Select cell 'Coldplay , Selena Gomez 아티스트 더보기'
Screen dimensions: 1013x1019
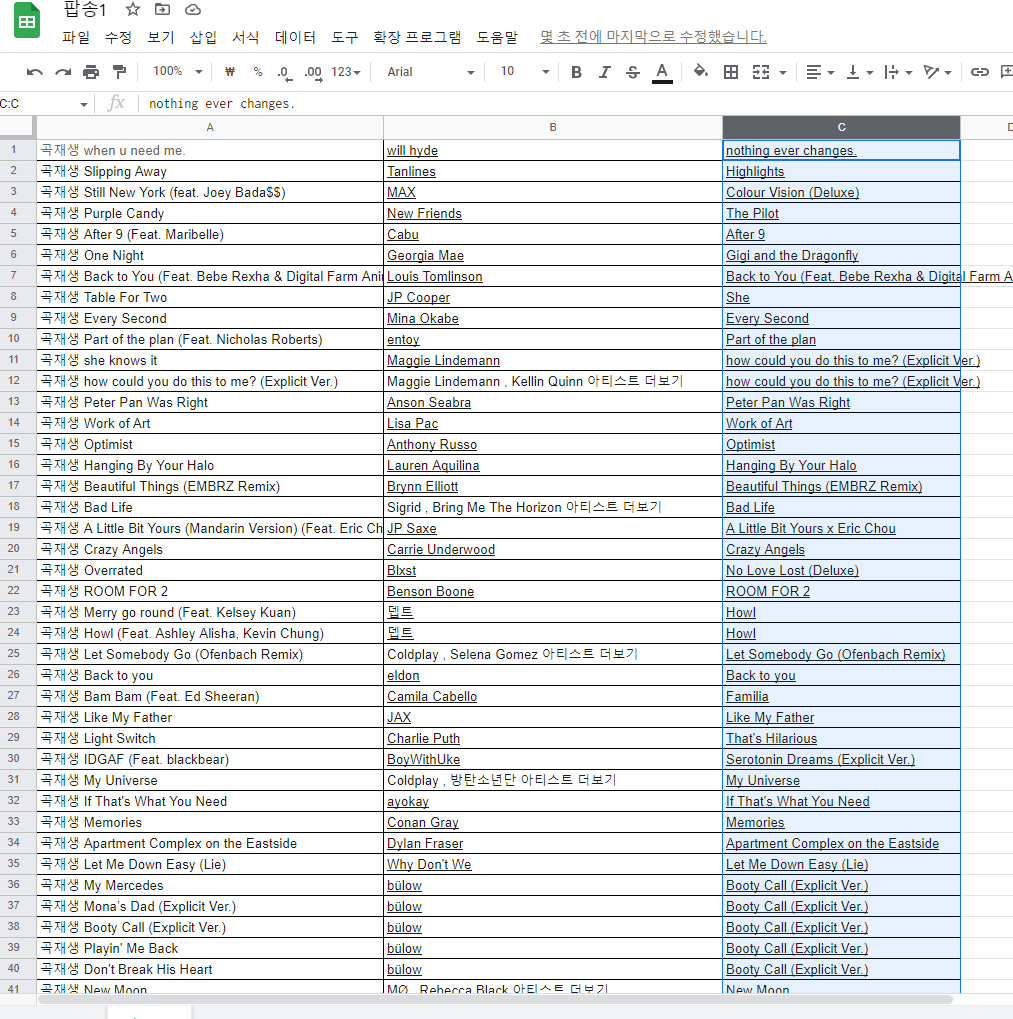point(552,654)
